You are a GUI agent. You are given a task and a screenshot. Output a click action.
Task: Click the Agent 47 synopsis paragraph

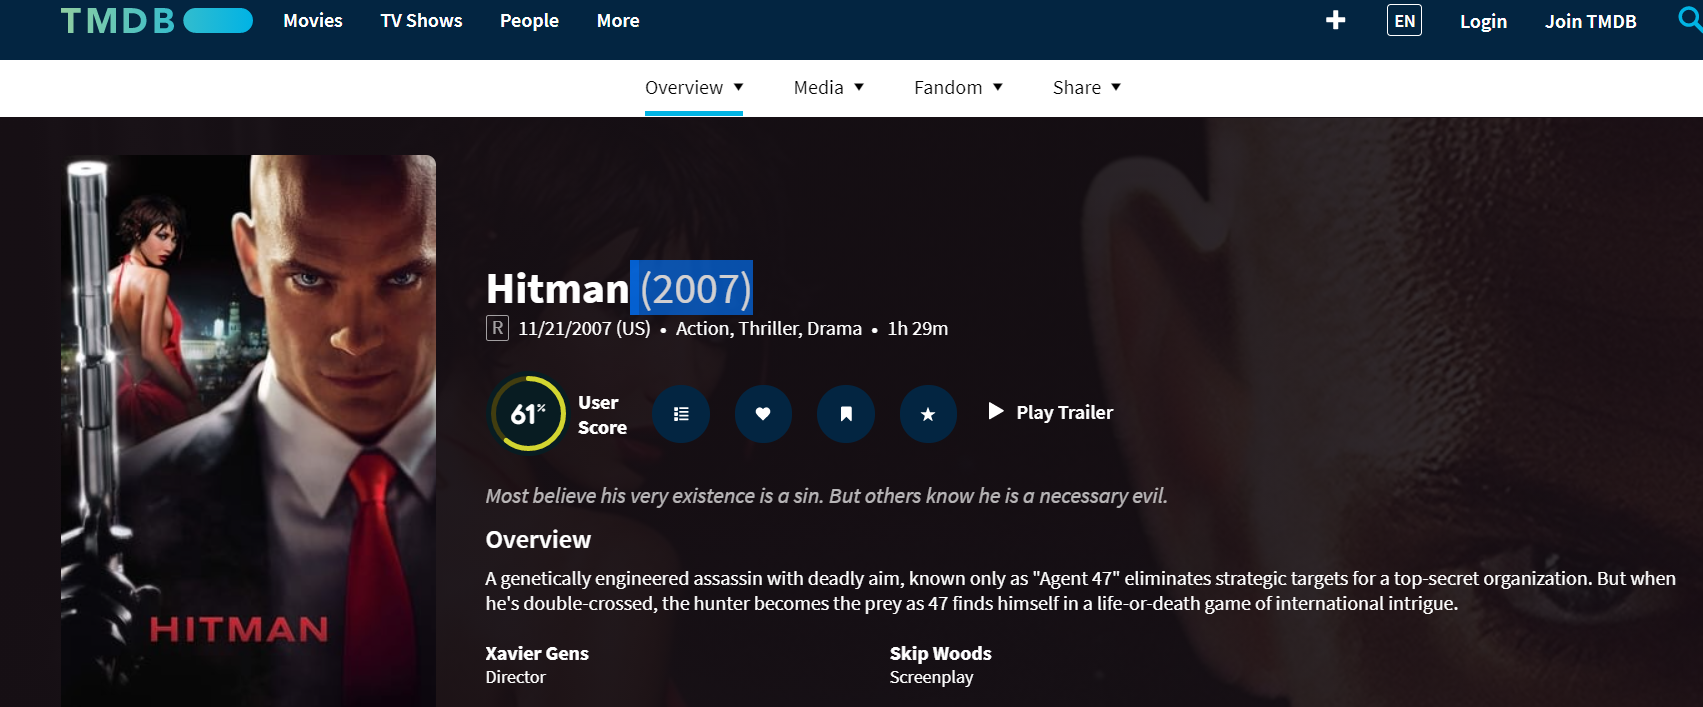[1081, 591]
